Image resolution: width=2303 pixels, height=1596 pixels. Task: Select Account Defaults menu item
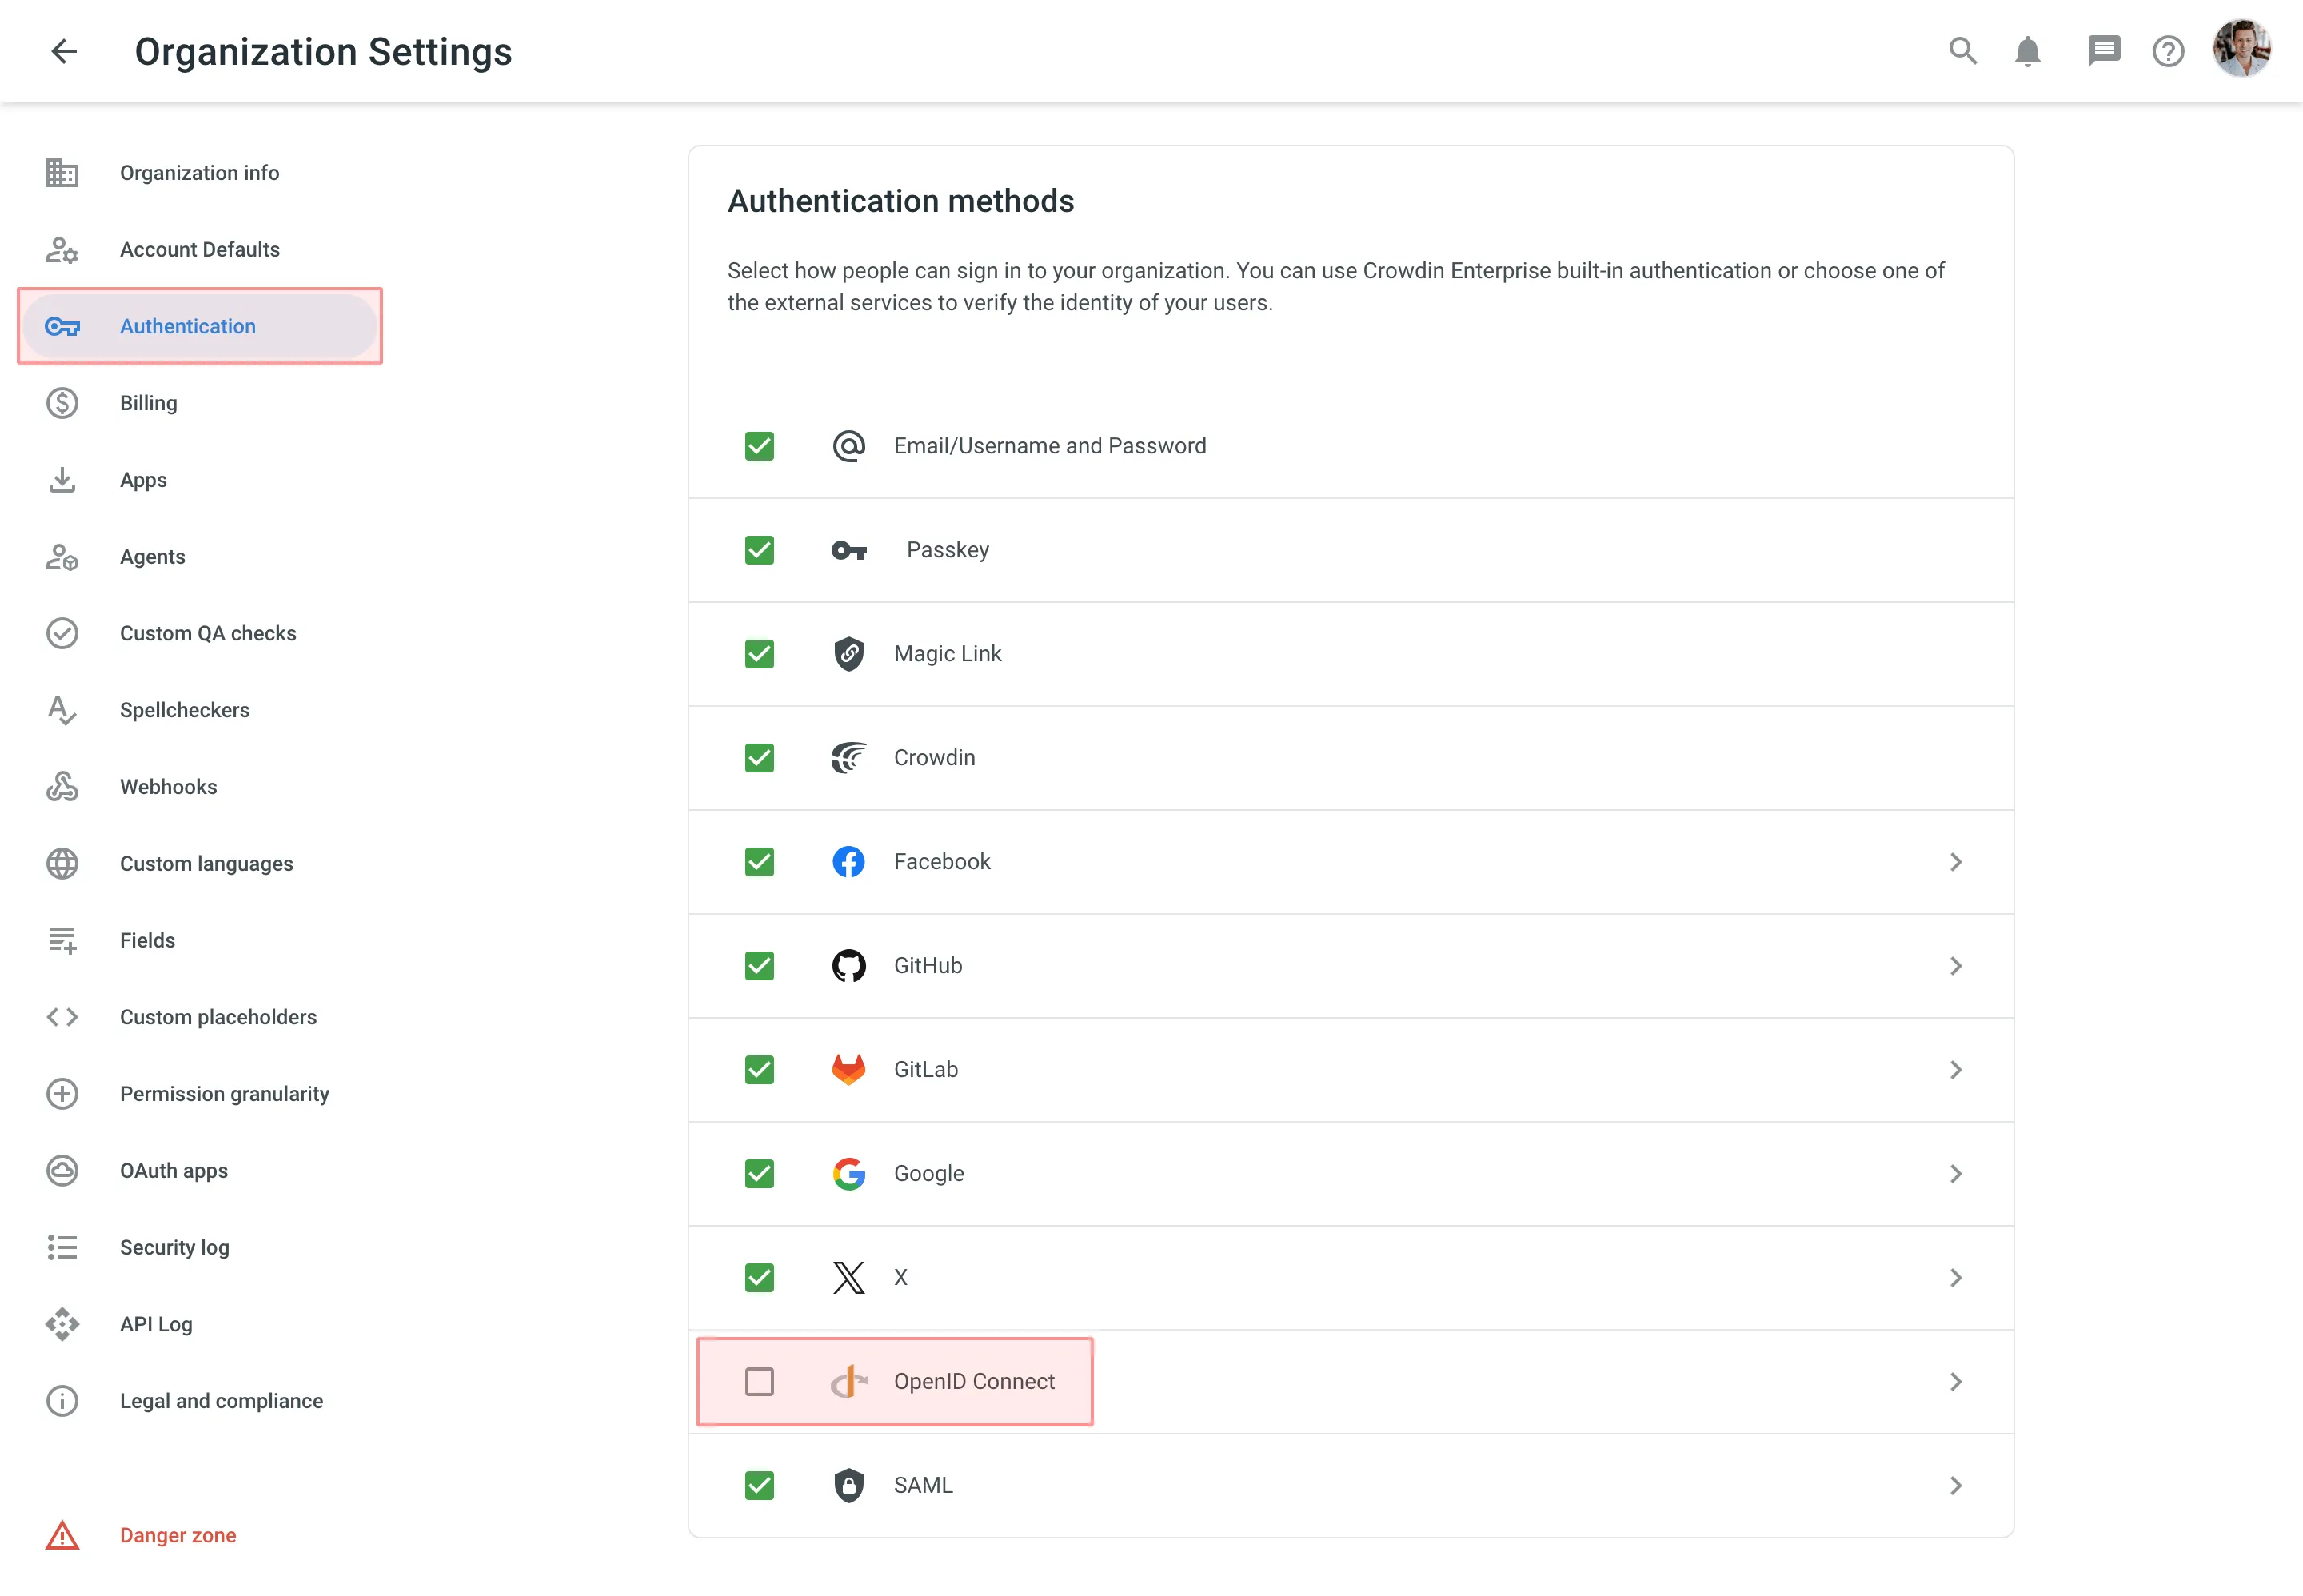199,249
